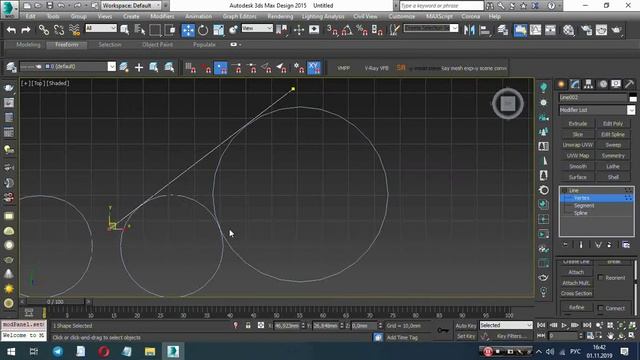
Task: Click the Sweep modifier button
Action: pyautogui.click(x=613, y=145)
